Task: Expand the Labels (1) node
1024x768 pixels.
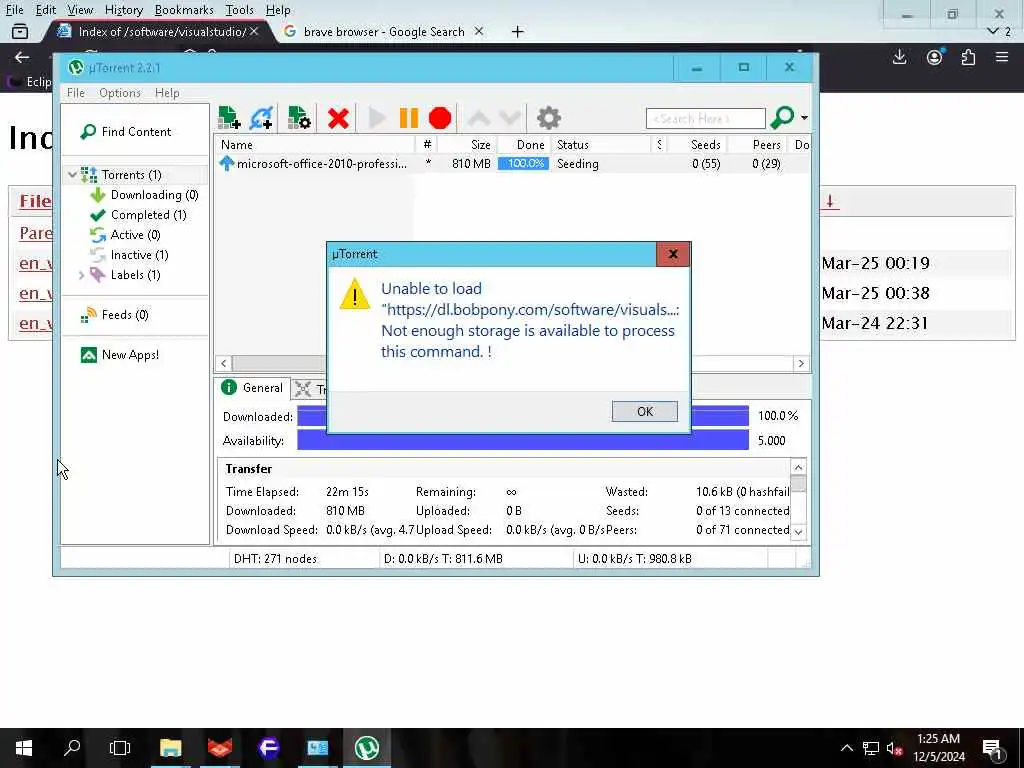Action: 81,275
